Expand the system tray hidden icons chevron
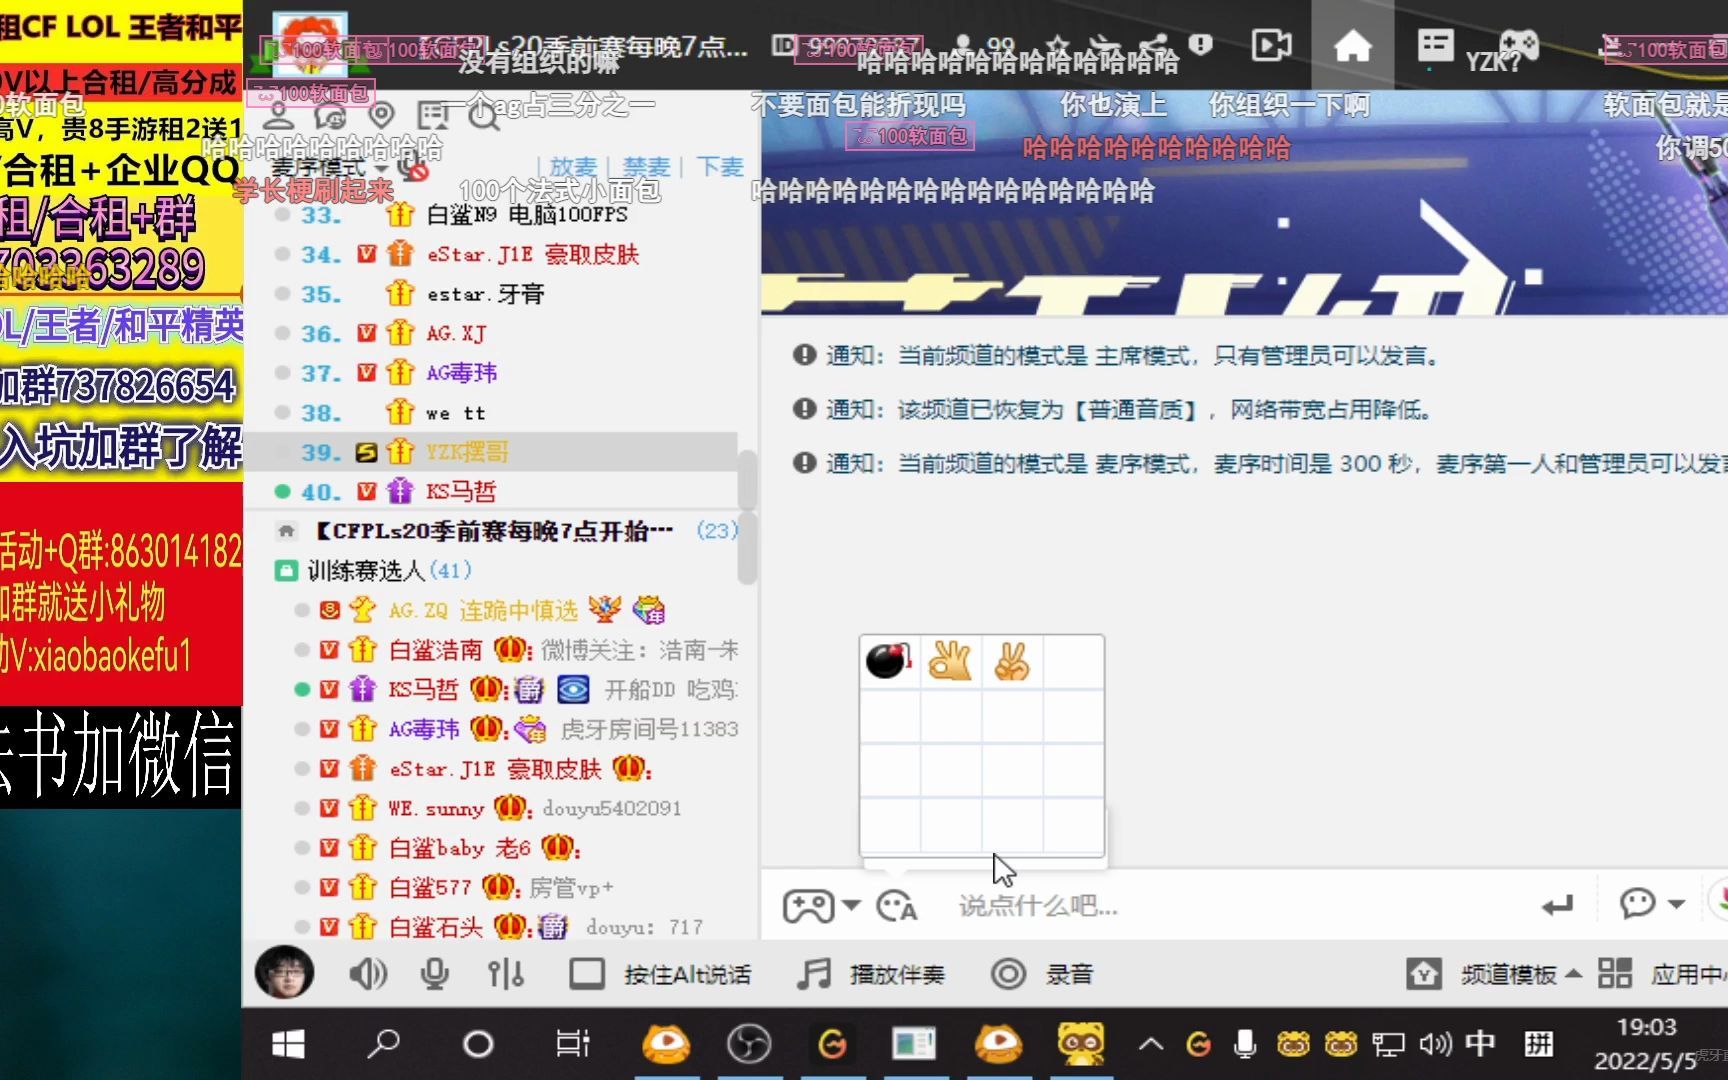Screen dimensions: 1728x1080 (1151, 1045)
